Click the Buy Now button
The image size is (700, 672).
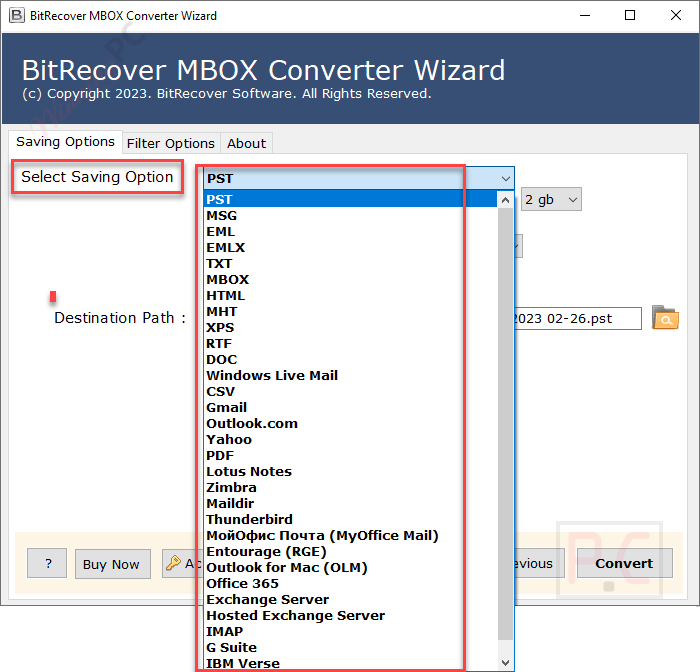[x=112, y=564]
